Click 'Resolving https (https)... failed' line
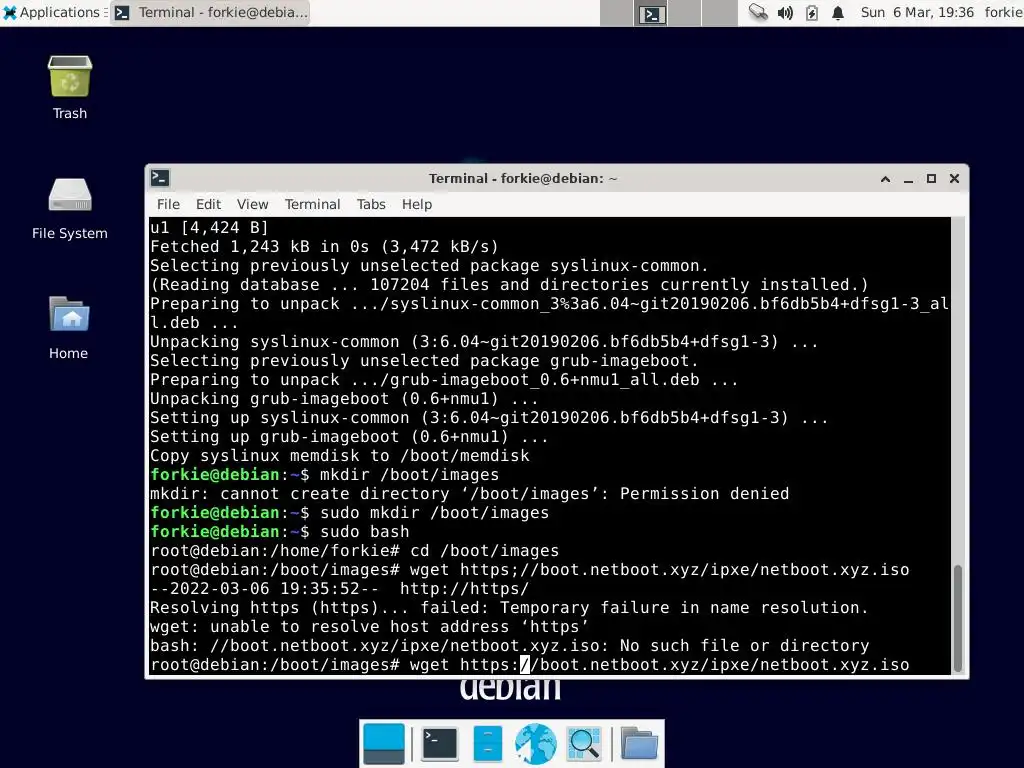1024x768 pixels. 509,608
